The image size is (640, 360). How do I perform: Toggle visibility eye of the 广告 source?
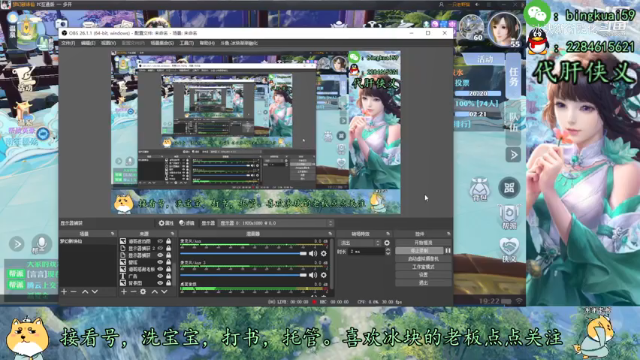point(160,276)
